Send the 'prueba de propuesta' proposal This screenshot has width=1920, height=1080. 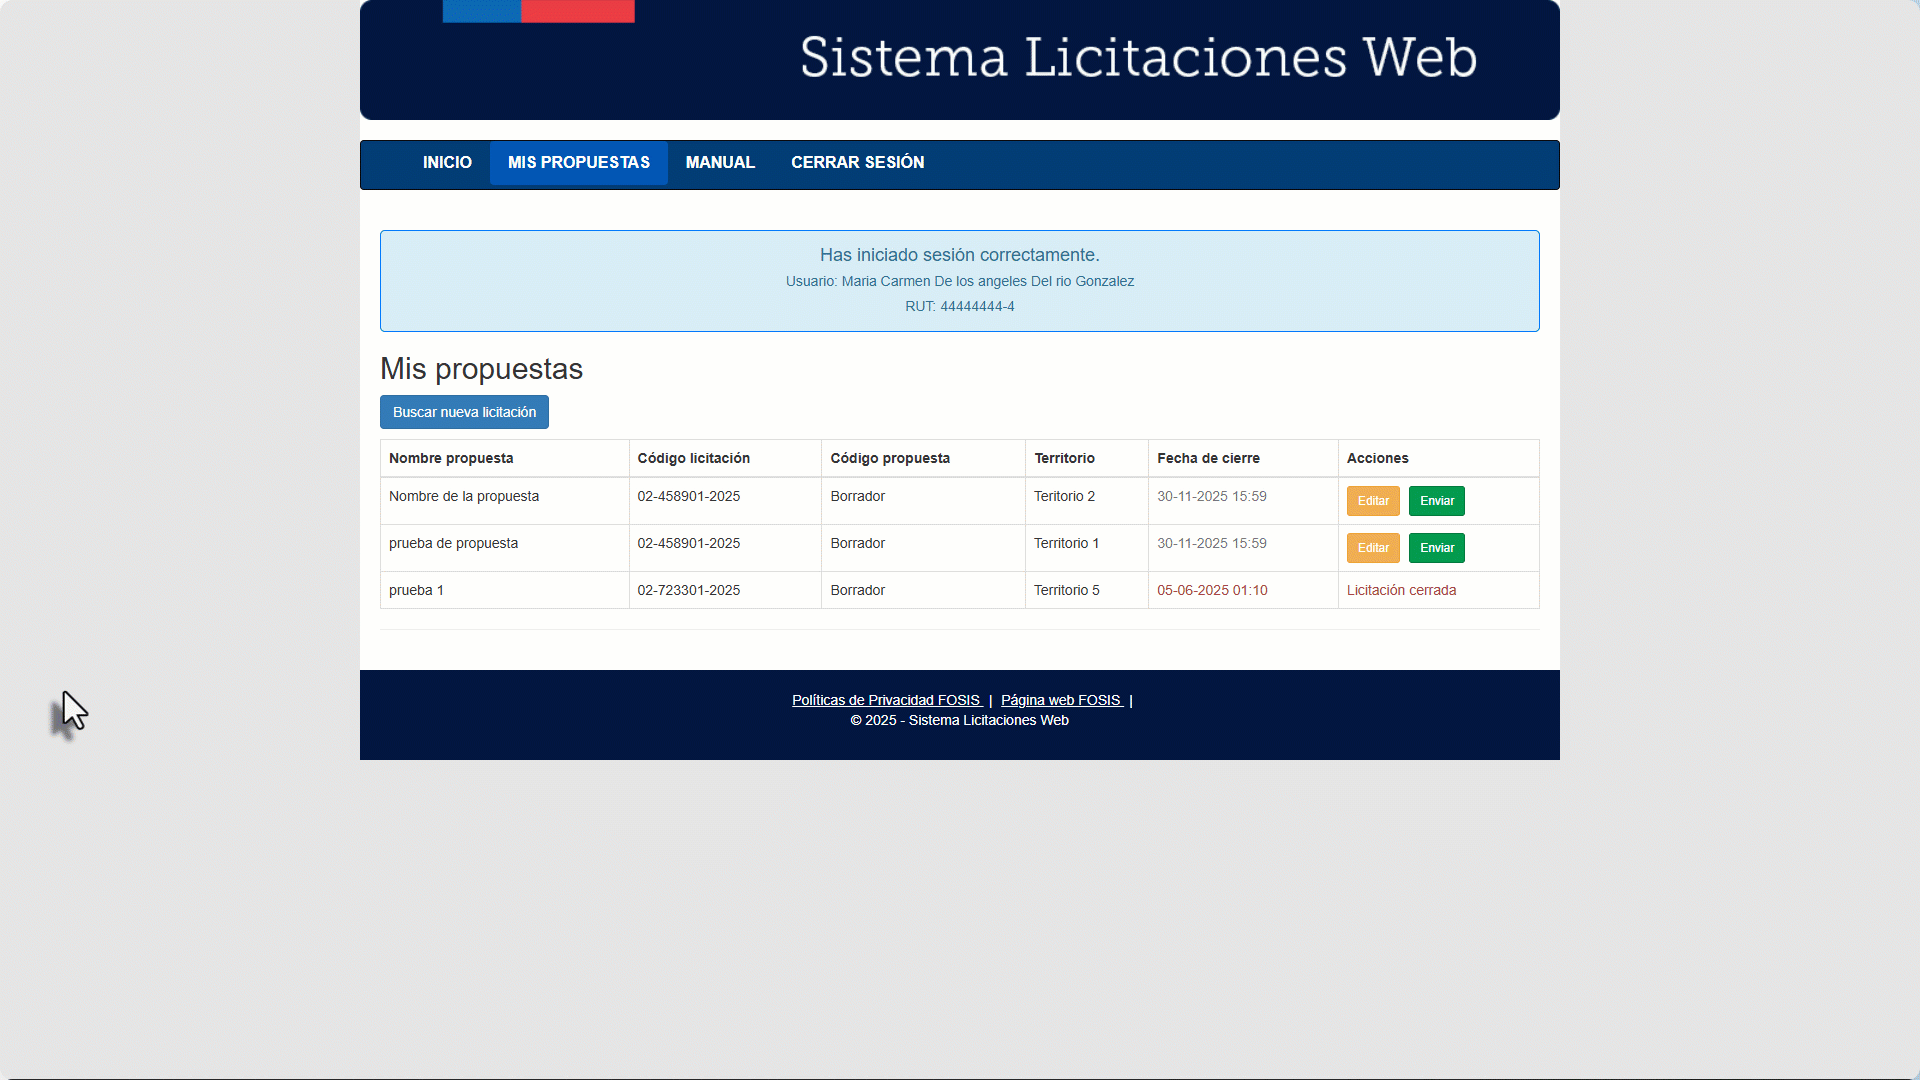pos(1436,548)
